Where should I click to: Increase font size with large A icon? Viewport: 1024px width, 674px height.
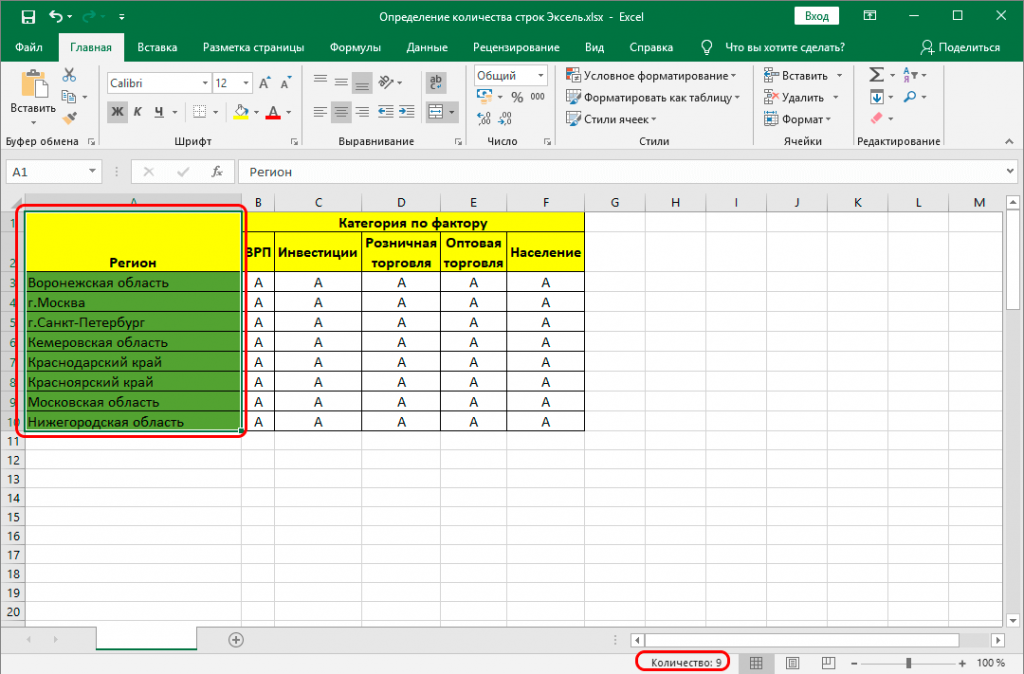coord(264,83)
